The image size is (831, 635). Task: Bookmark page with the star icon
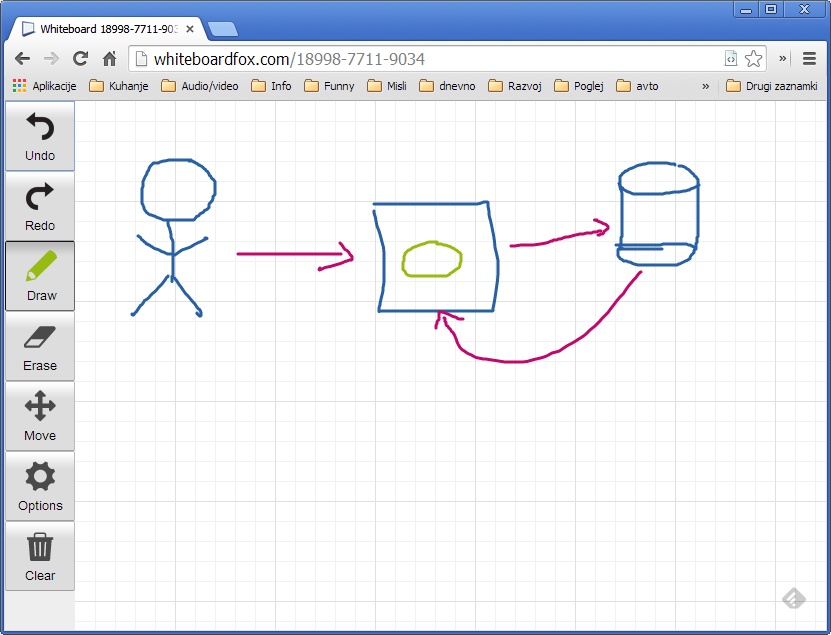[754, 59]
